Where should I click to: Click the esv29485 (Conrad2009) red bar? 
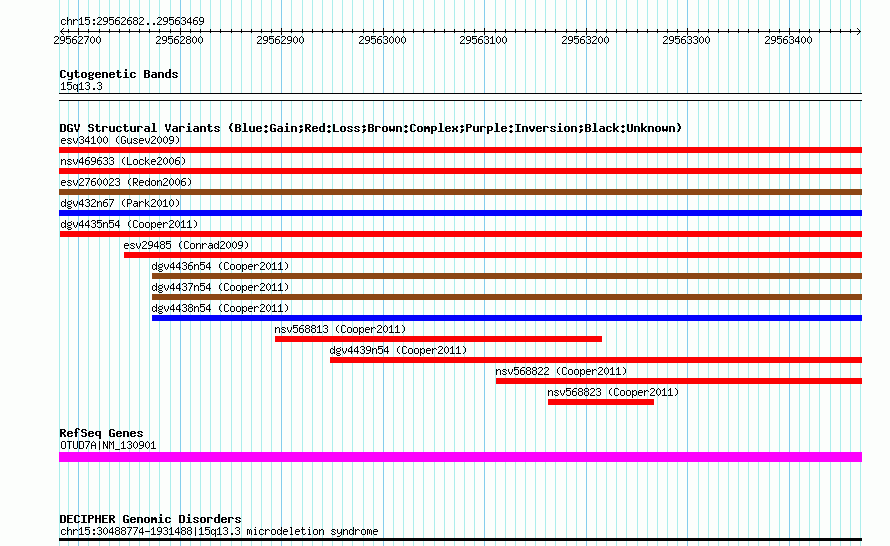tap(493, 255)
